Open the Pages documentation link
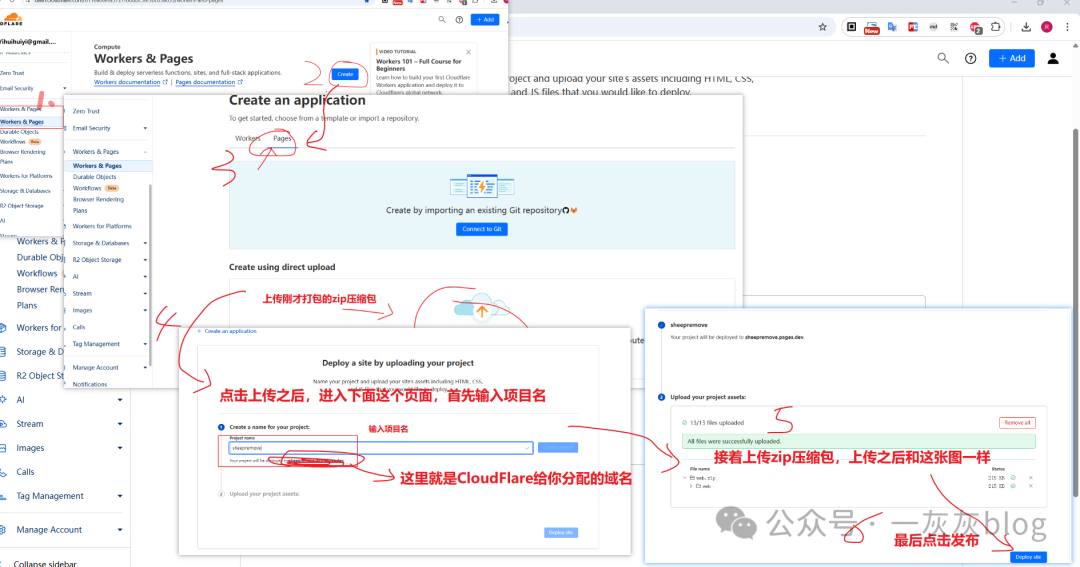This screenshot has width=1080, height=567. pyautogui.click(x=205, y=82)
